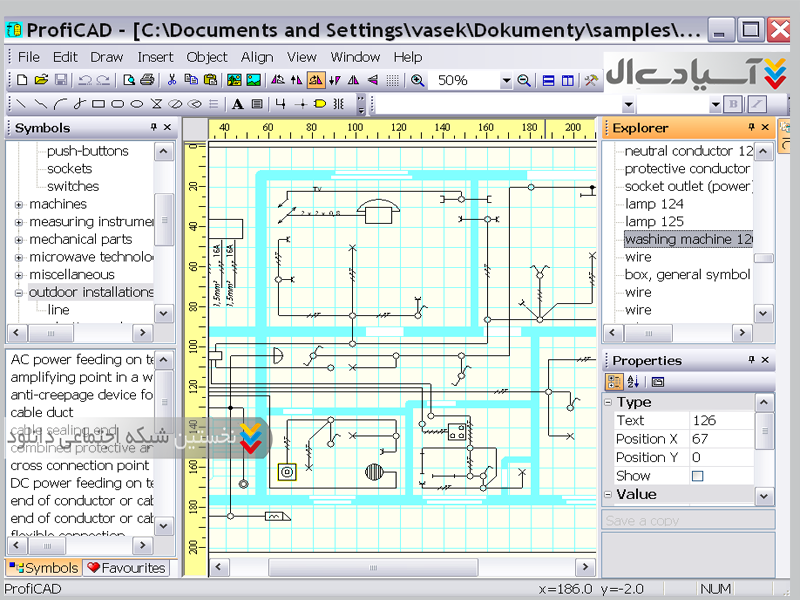Open a file with the folder icon
The image size is (800, 600).
[x=41, y=80]
